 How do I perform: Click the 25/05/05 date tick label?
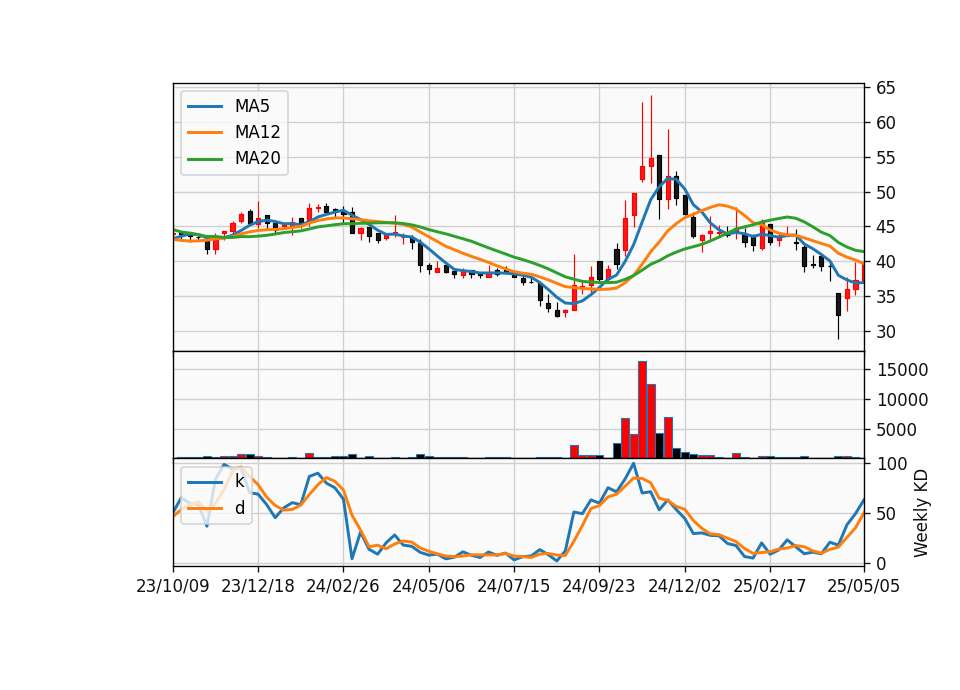click(864, 586)
